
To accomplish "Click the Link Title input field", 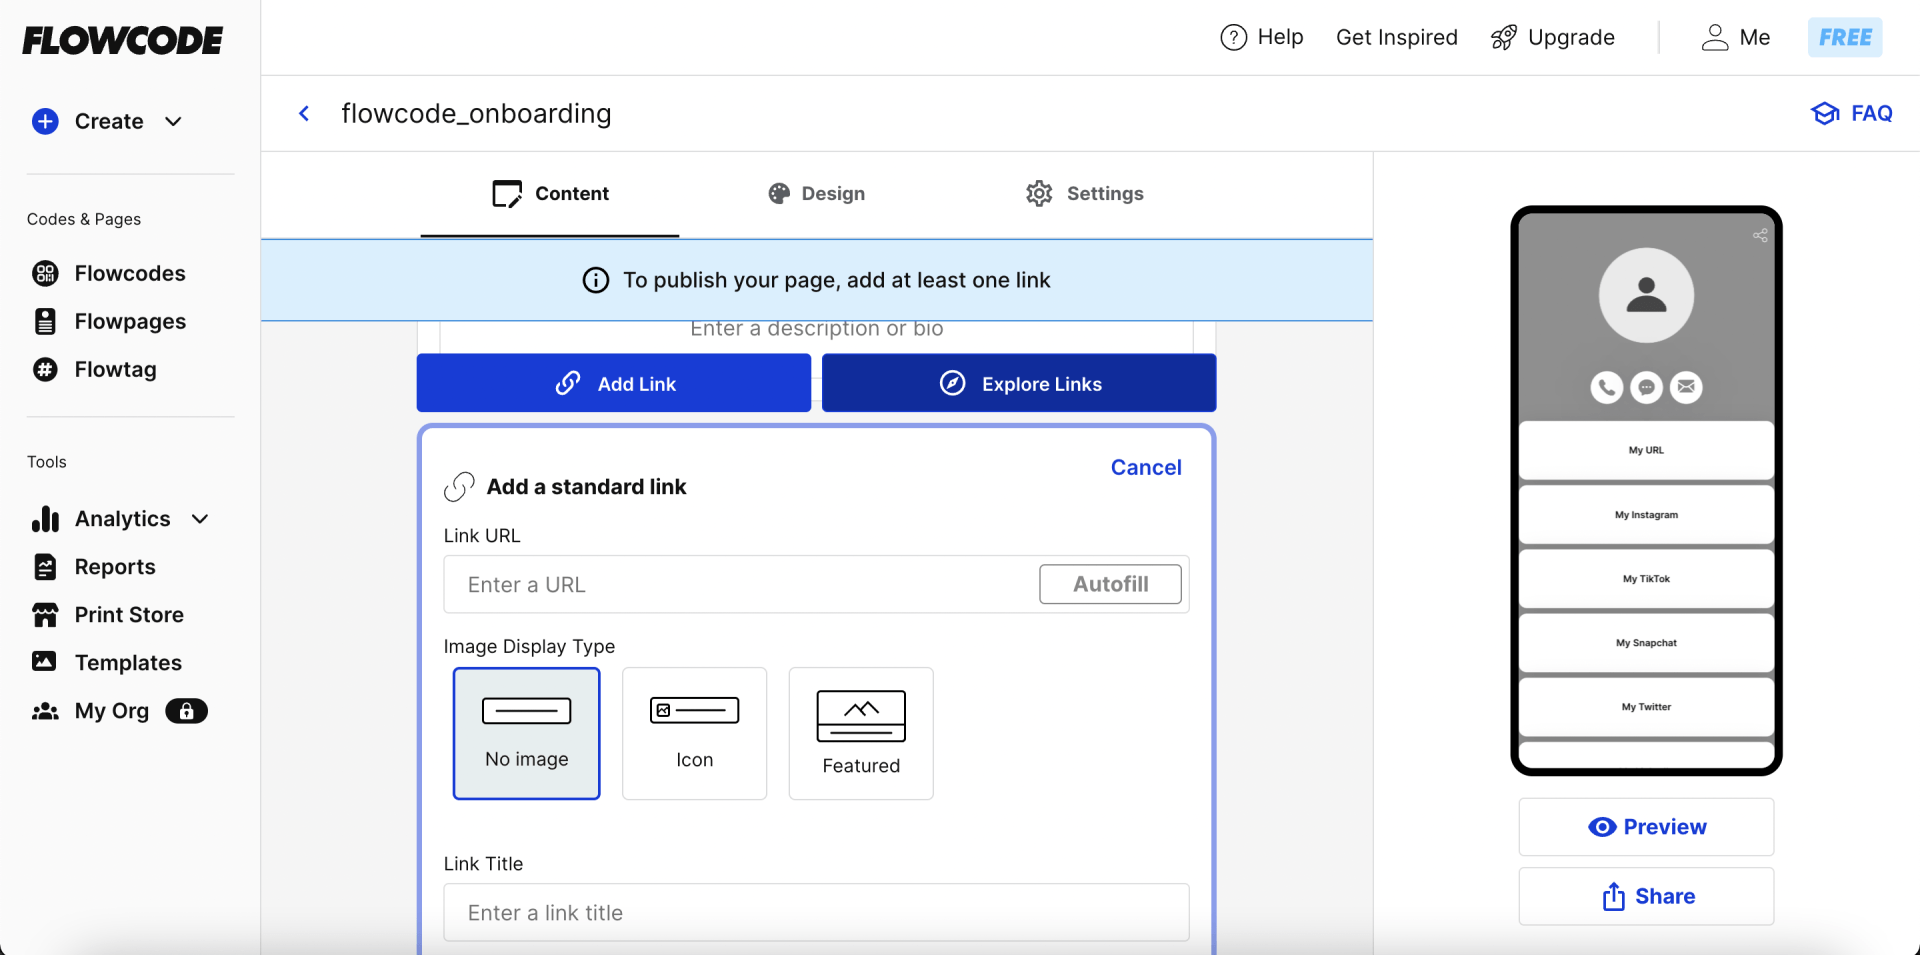I will (x=817, y=912).
